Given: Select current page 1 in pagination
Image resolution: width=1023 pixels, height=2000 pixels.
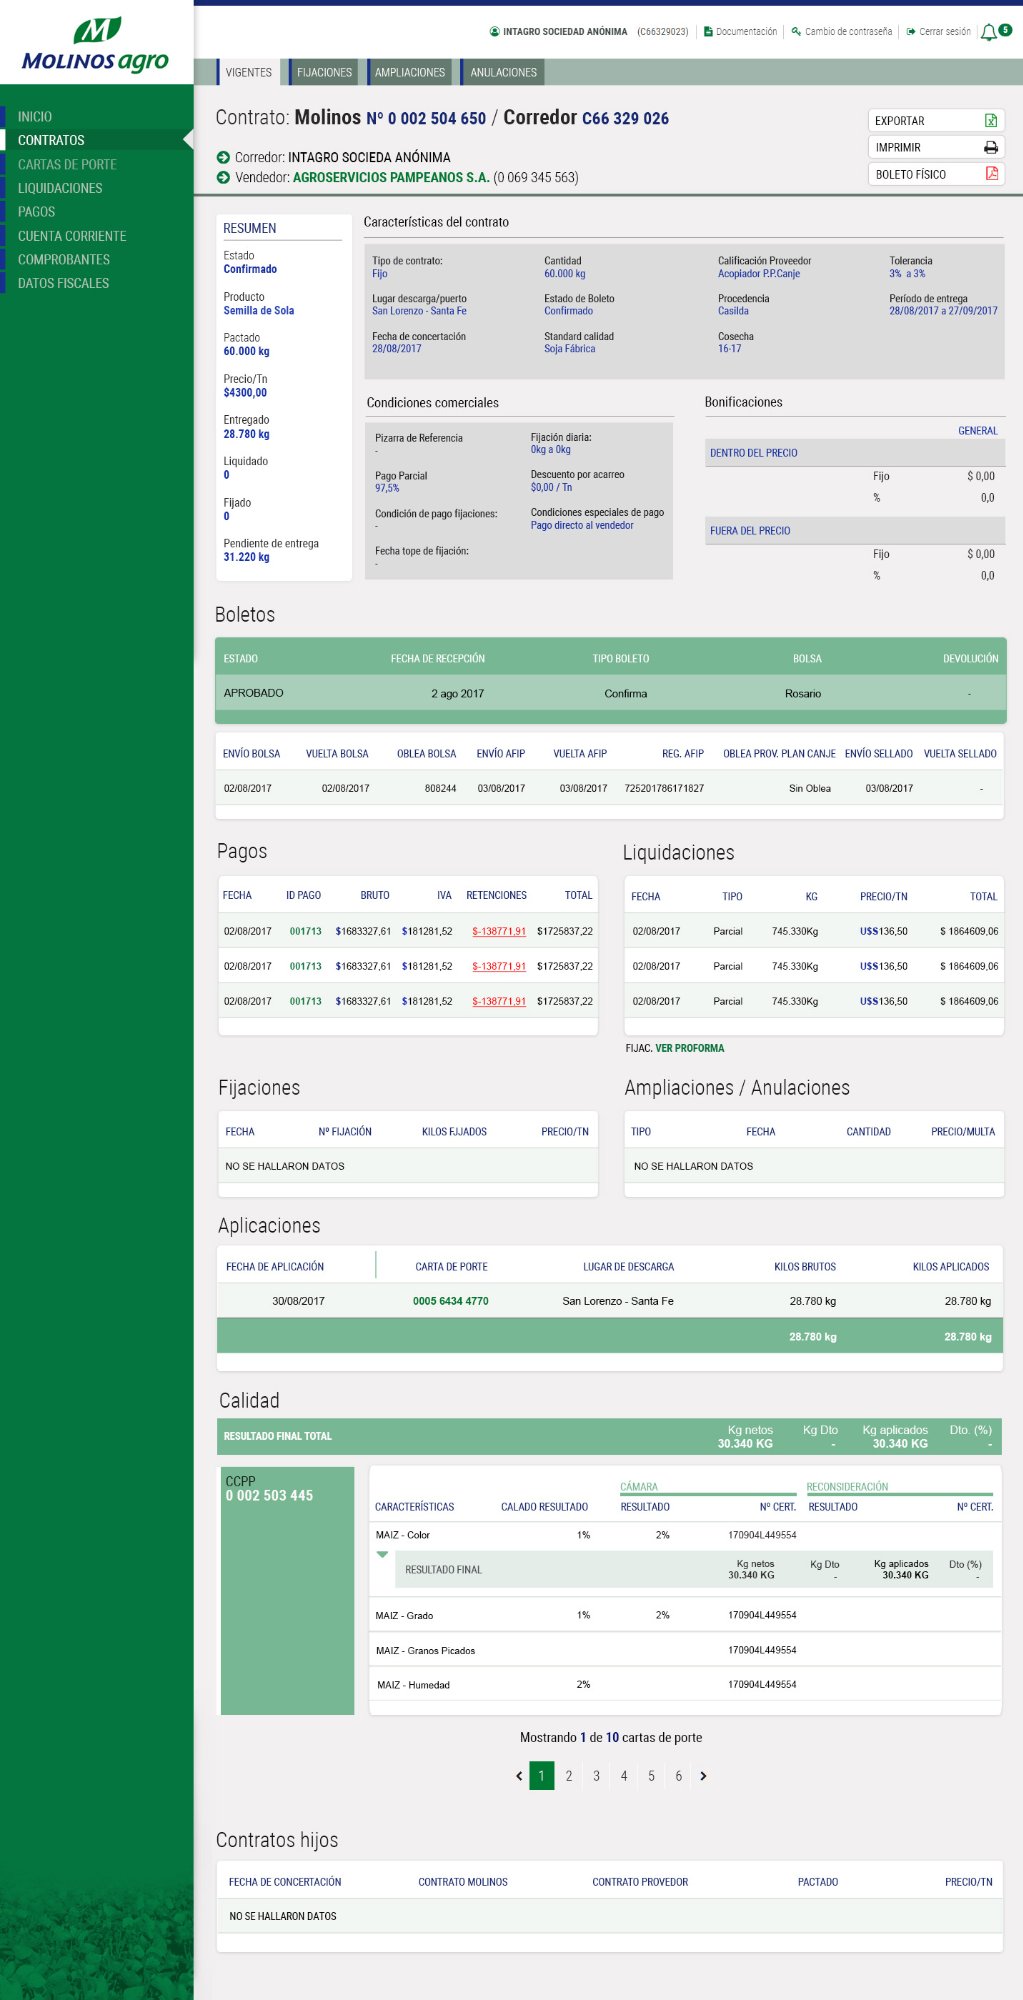Looking at the screenshot, I should (x=541, y=1776).
